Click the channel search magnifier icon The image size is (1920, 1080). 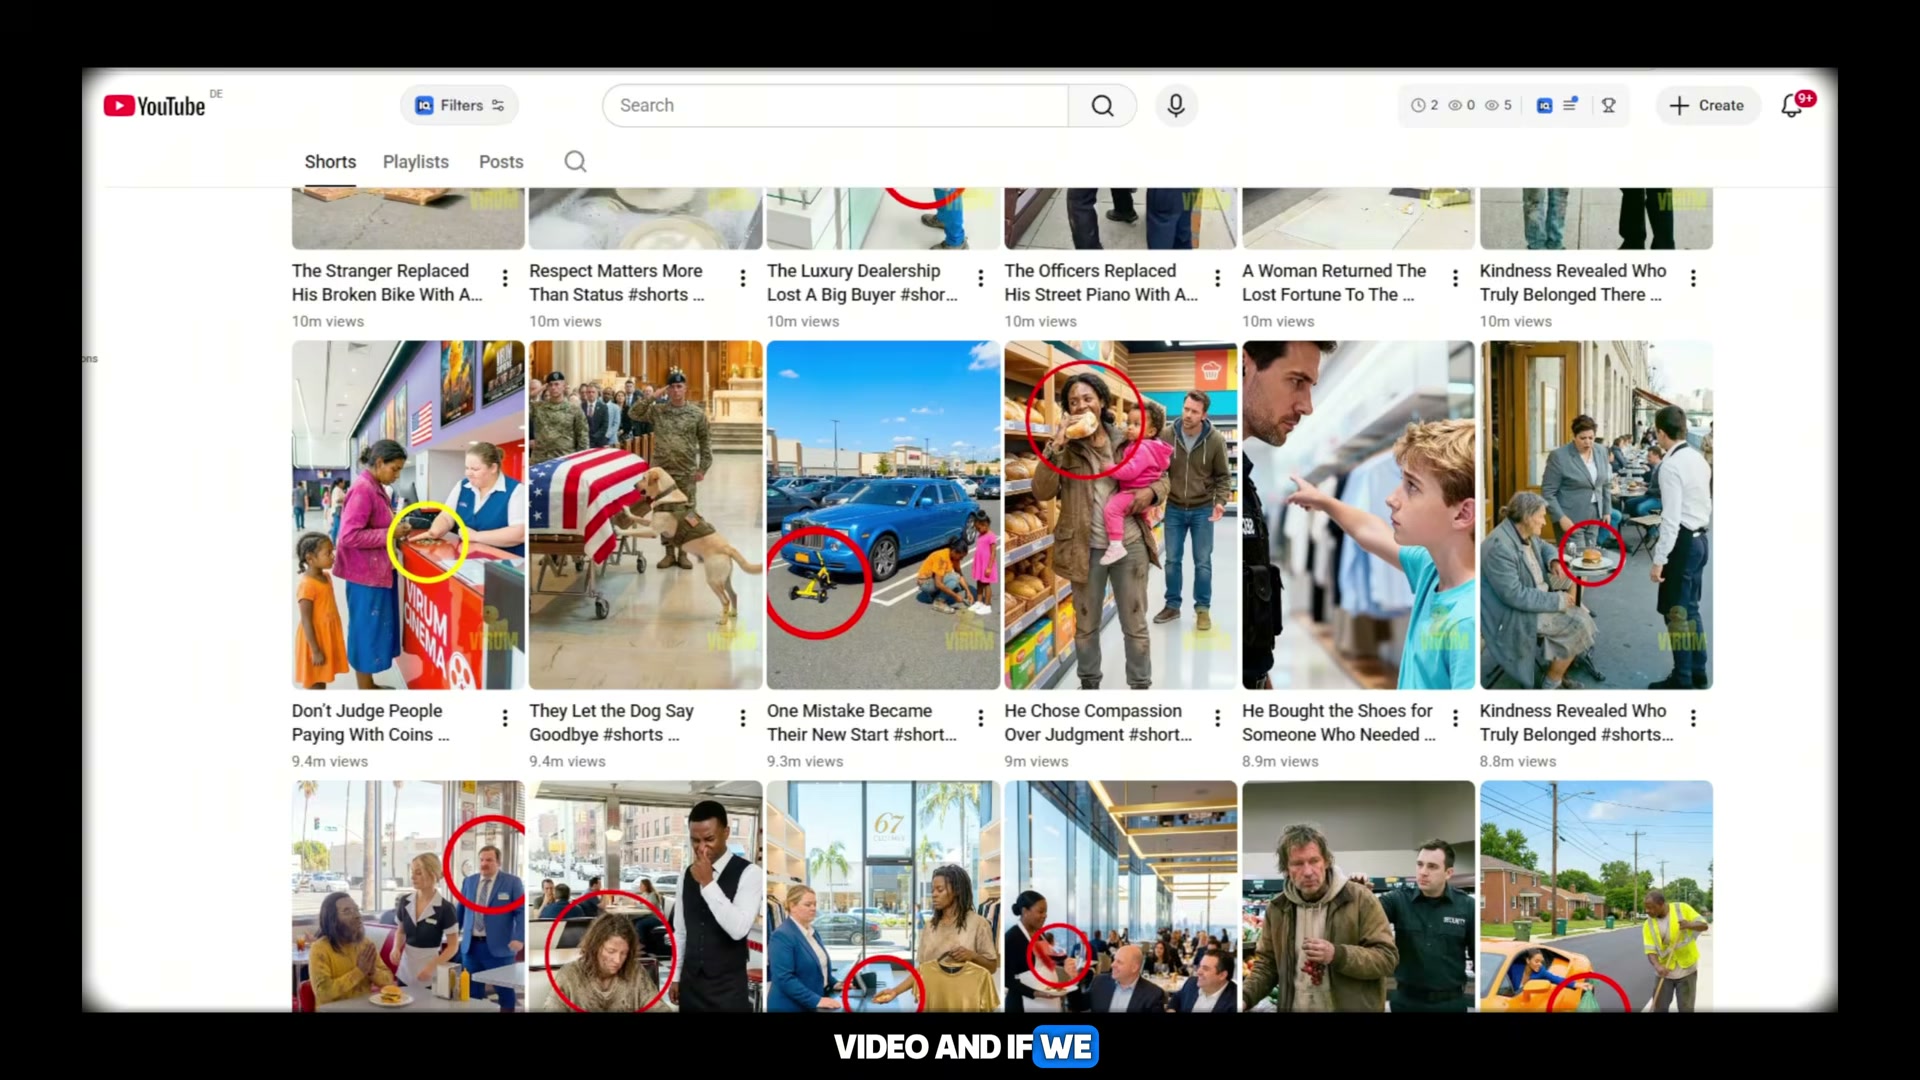coord(575,162)
